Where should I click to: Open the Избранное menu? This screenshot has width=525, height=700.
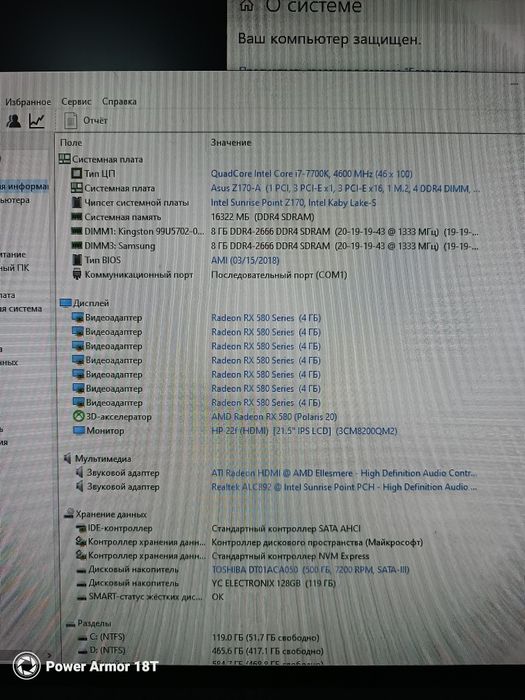coord(28,102)
